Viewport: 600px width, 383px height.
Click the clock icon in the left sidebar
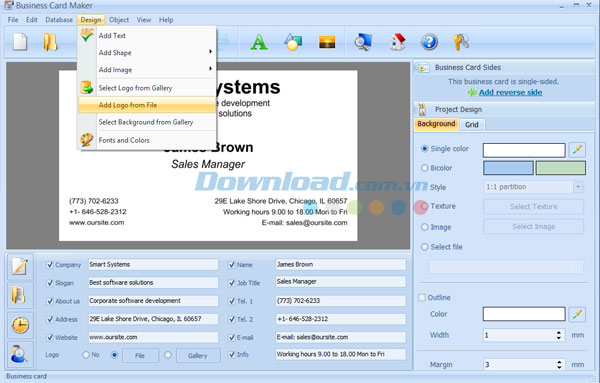pos(20,325)
